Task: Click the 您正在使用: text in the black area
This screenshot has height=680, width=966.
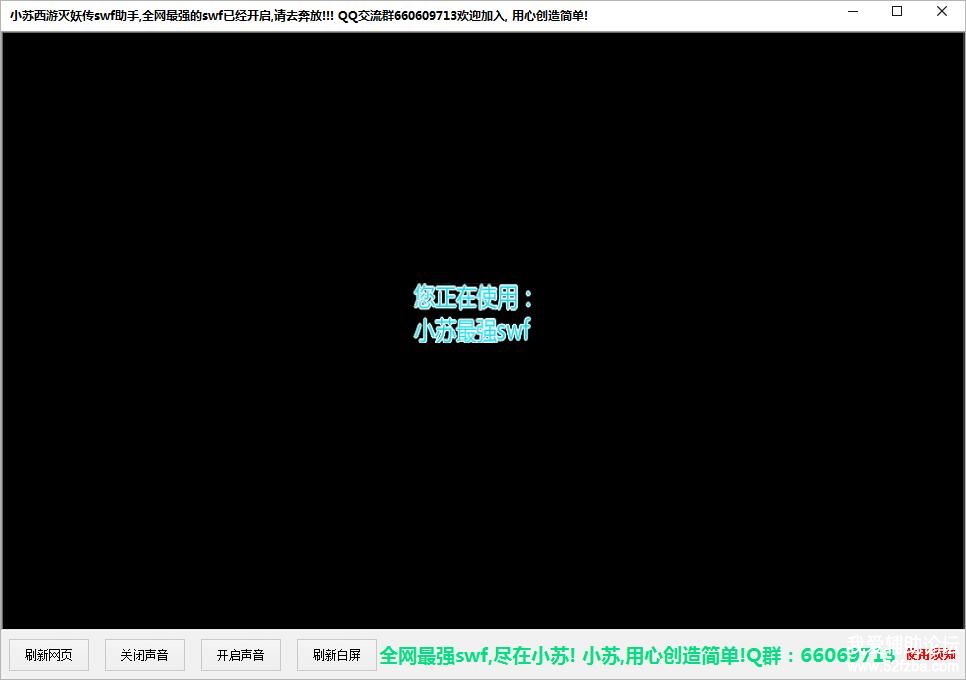Action: [473, 297]
